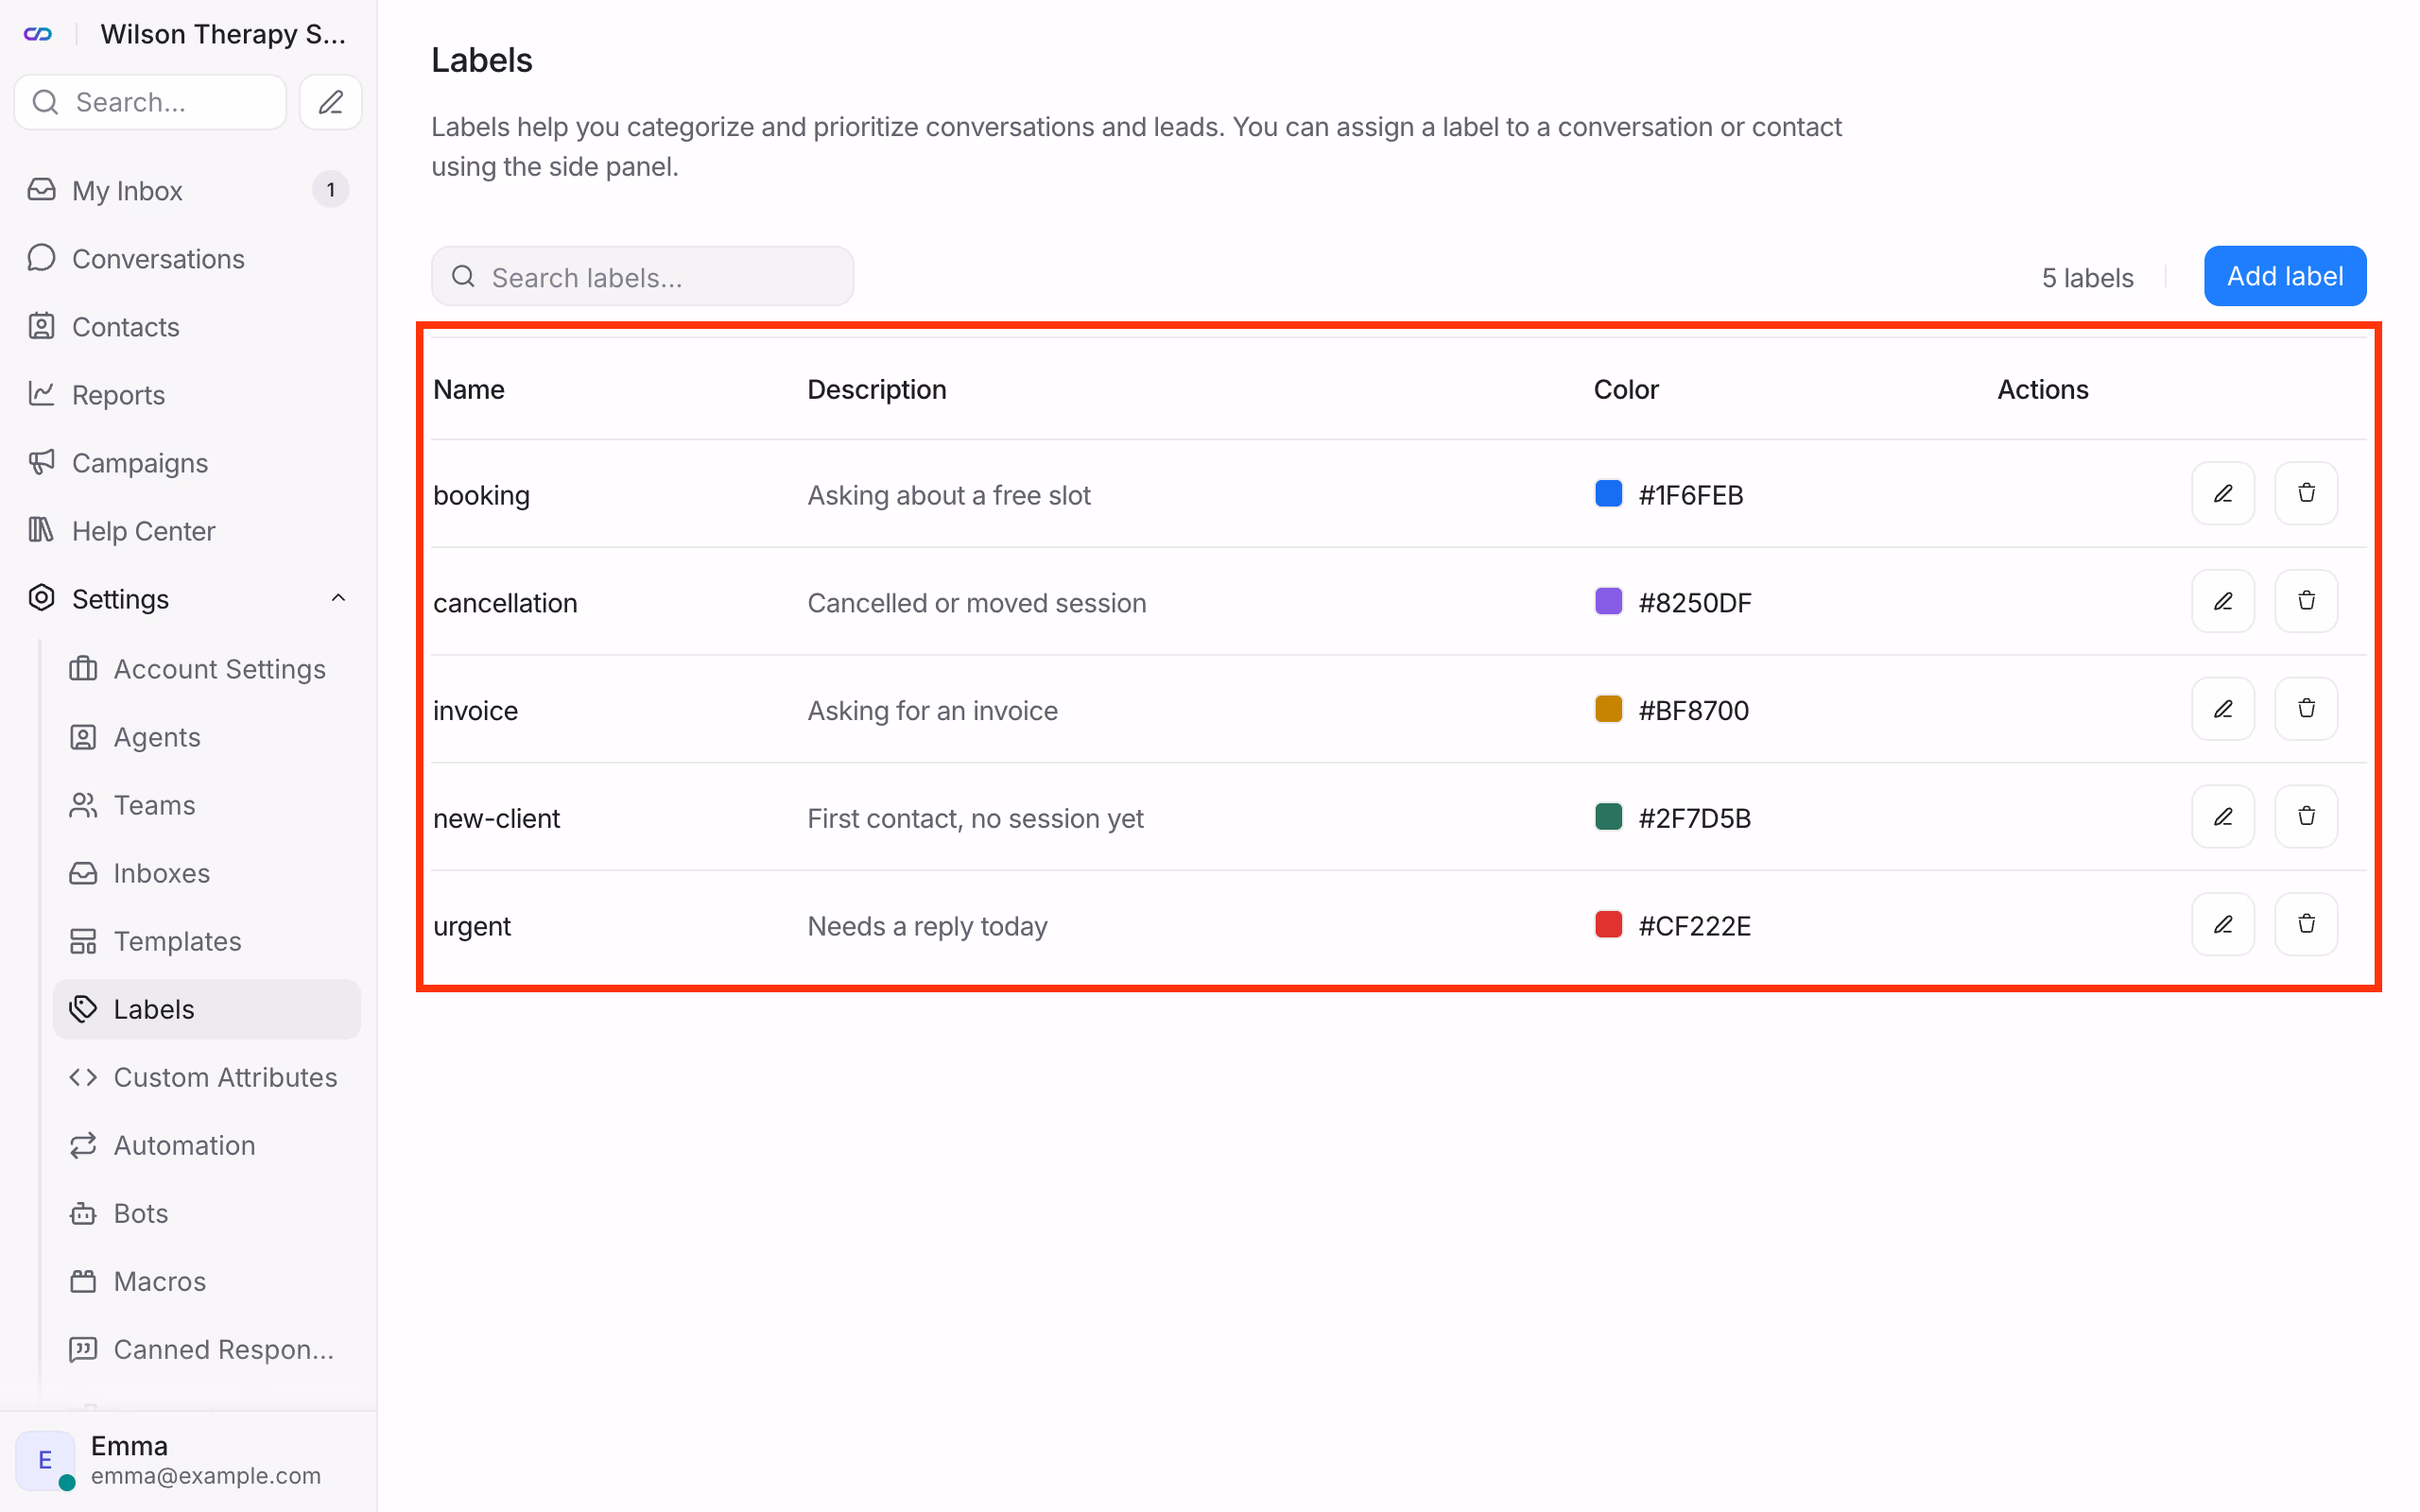Open the Contacts page

(x=188, y=326)
